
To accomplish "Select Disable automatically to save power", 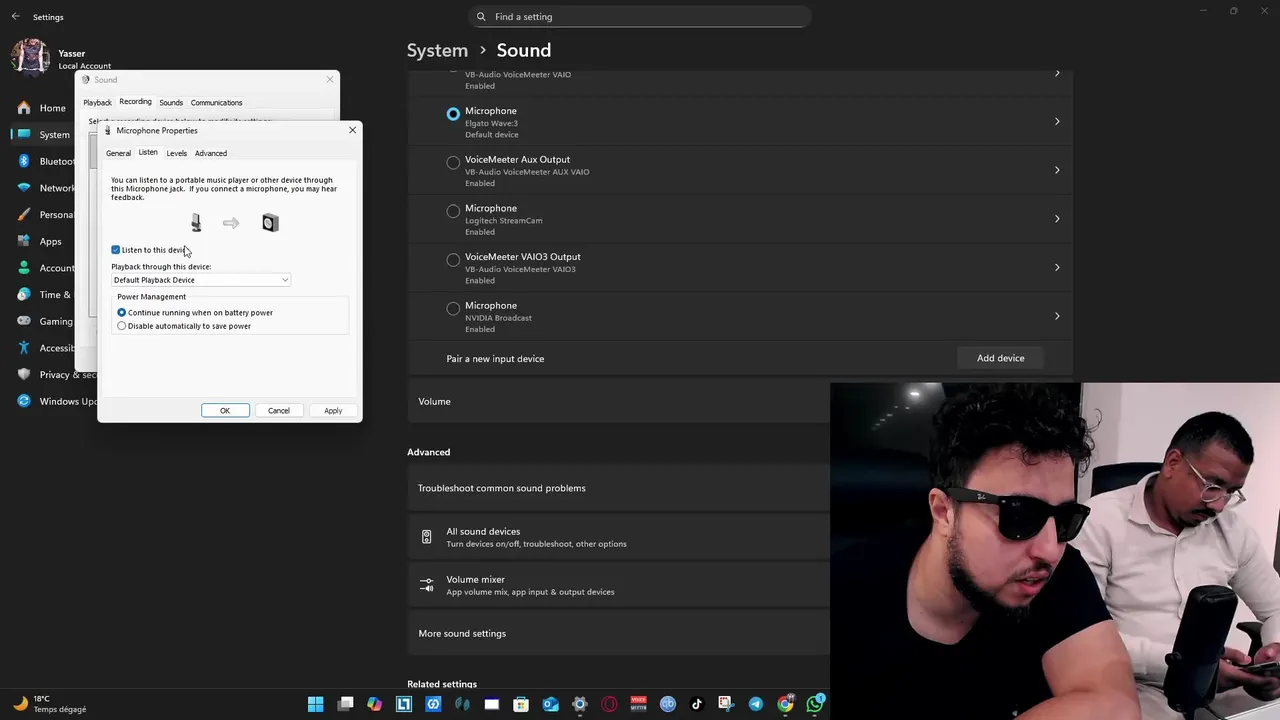I will [122, 326].
